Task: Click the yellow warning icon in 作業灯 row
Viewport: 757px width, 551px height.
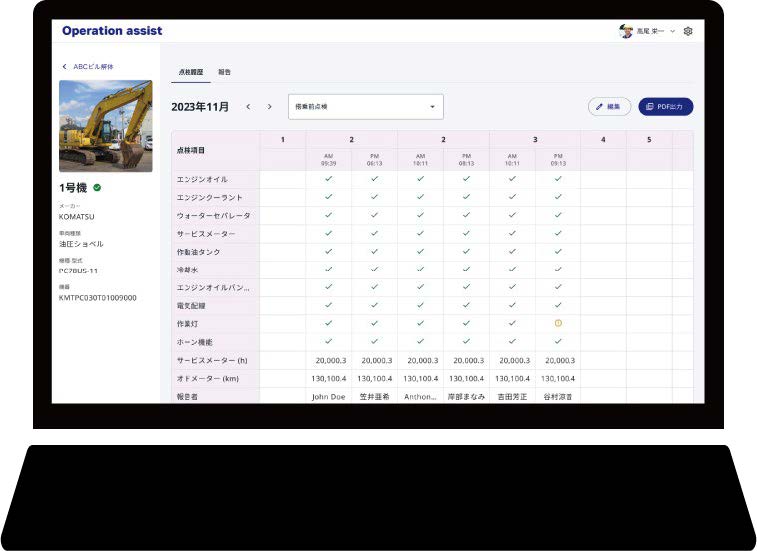Action: 558,323
